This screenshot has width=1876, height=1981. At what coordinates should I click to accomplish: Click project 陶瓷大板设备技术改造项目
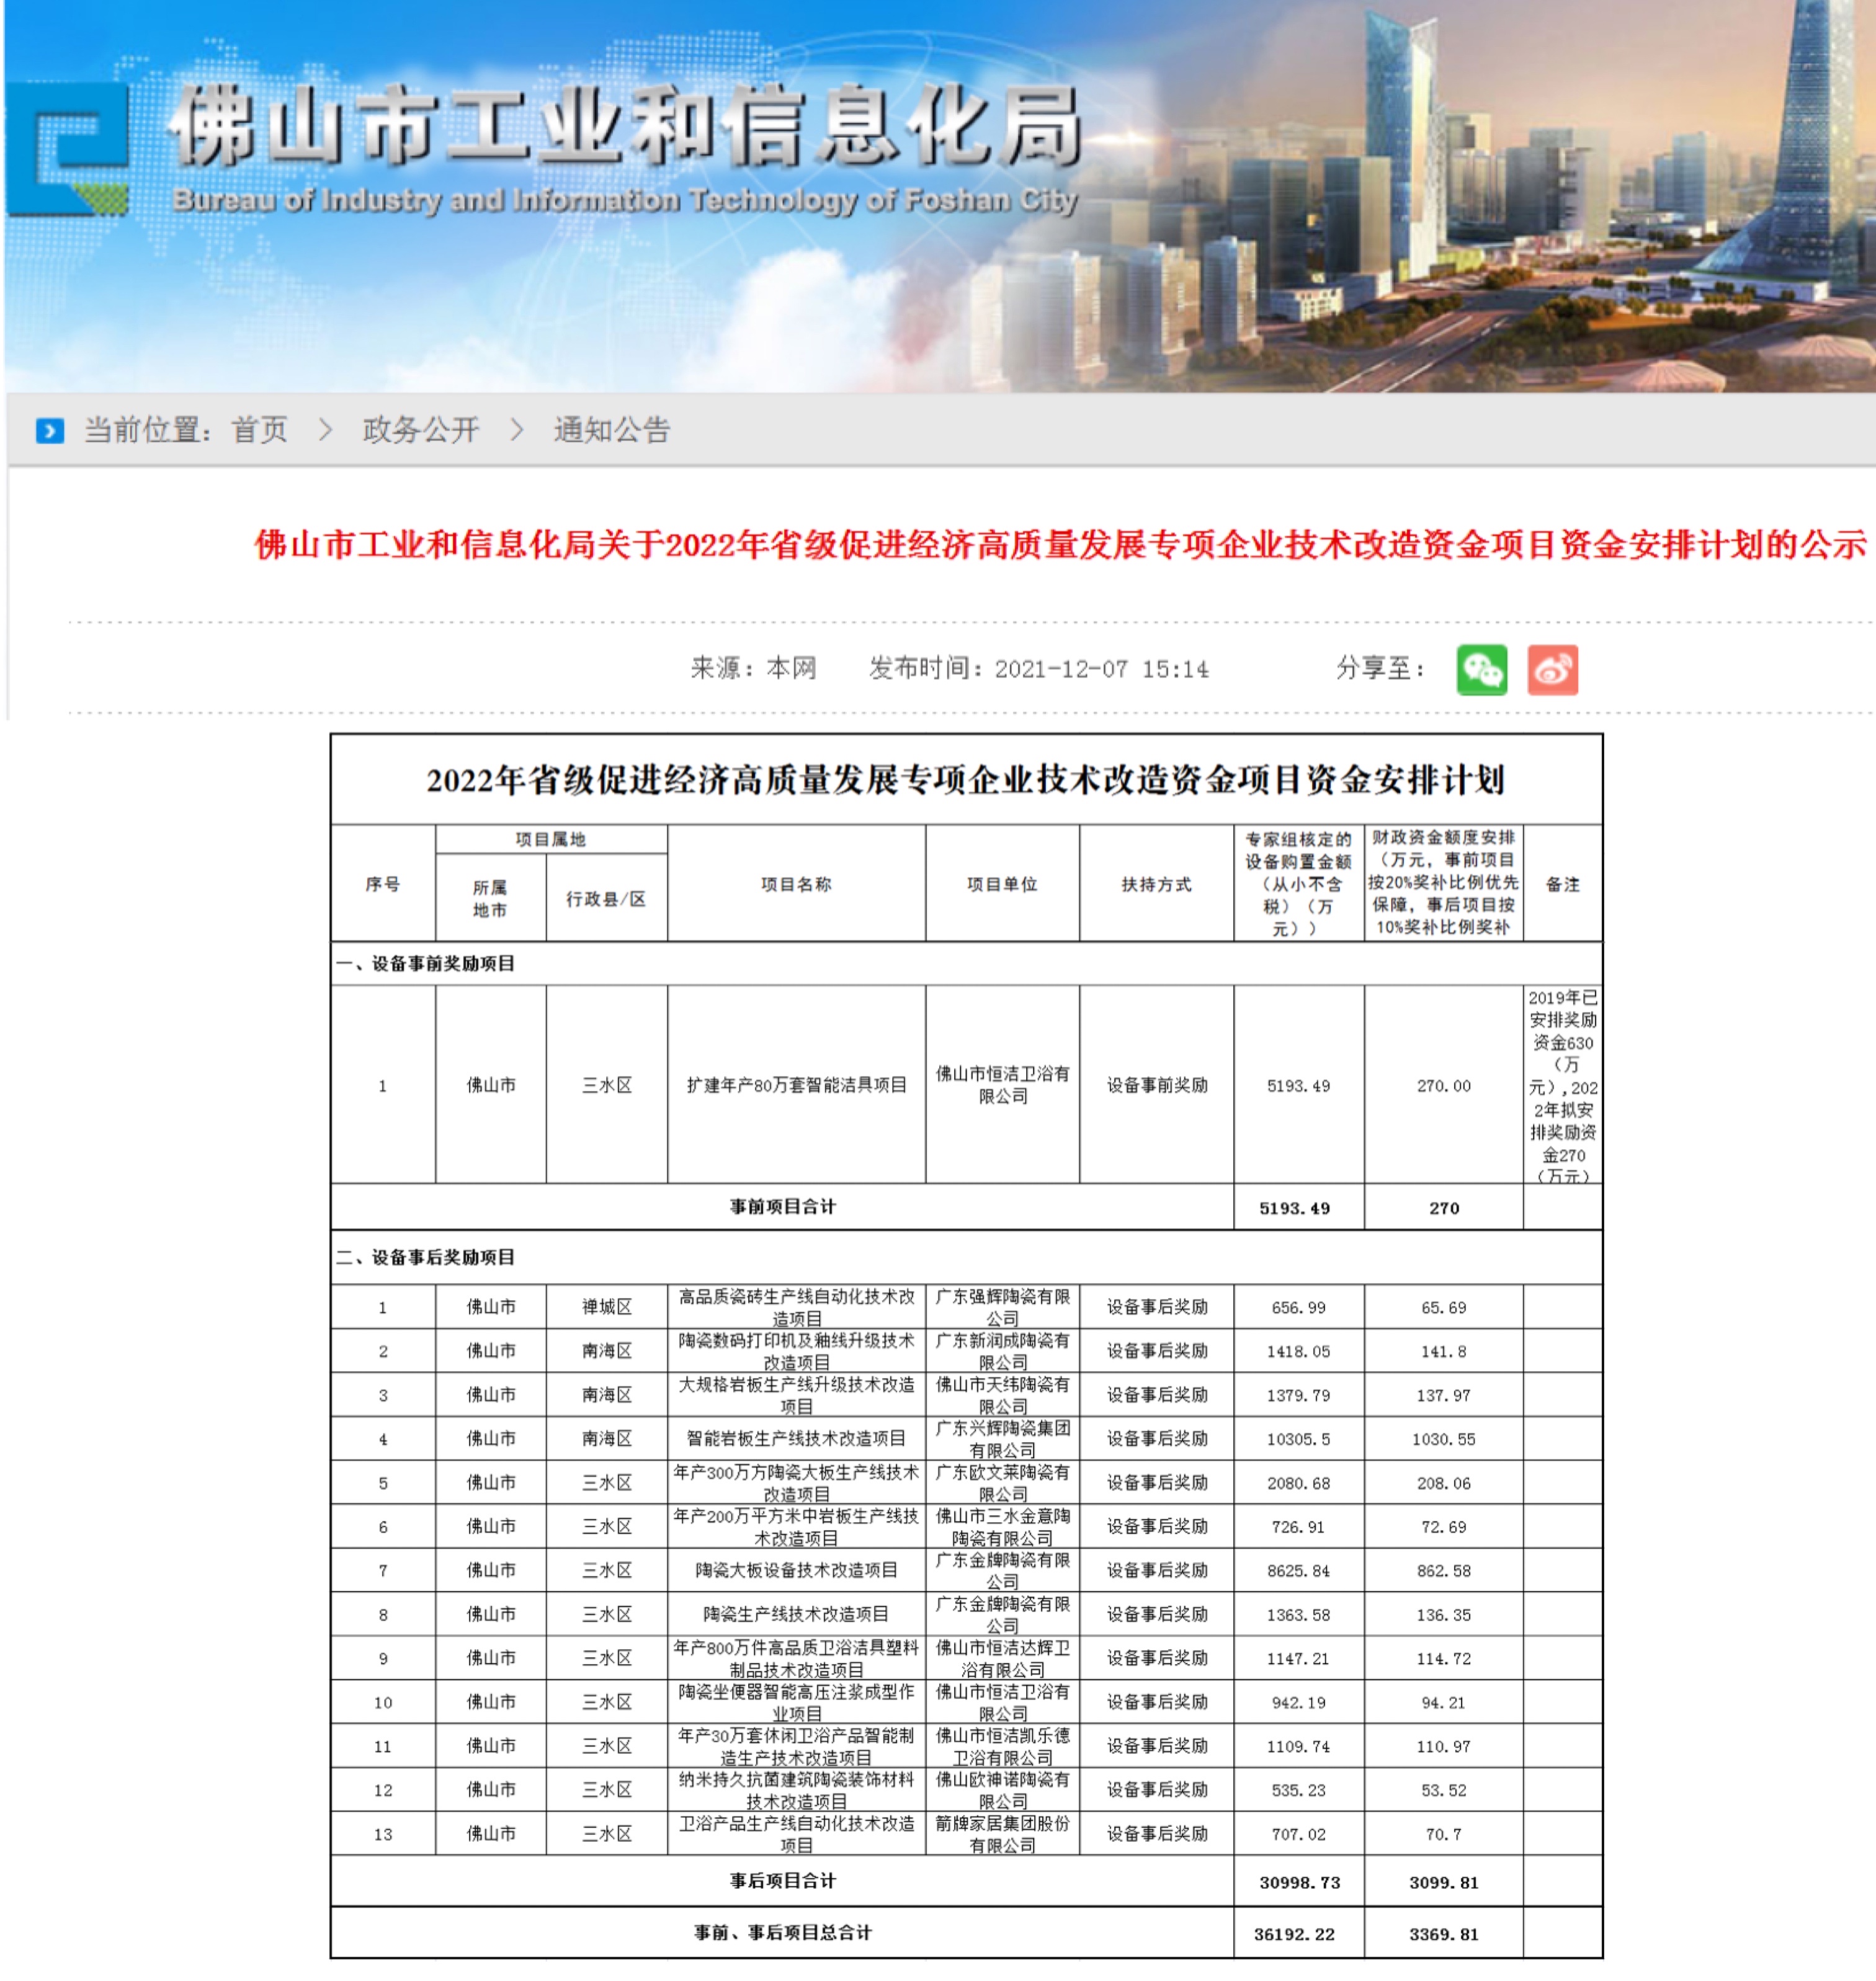[796, 1570]
